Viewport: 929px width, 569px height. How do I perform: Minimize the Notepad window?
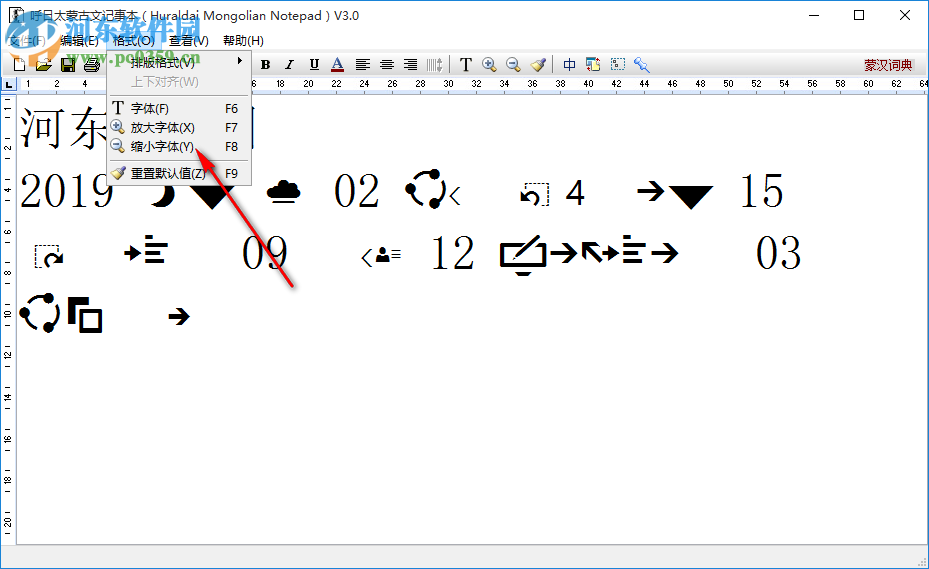[814, 15]
